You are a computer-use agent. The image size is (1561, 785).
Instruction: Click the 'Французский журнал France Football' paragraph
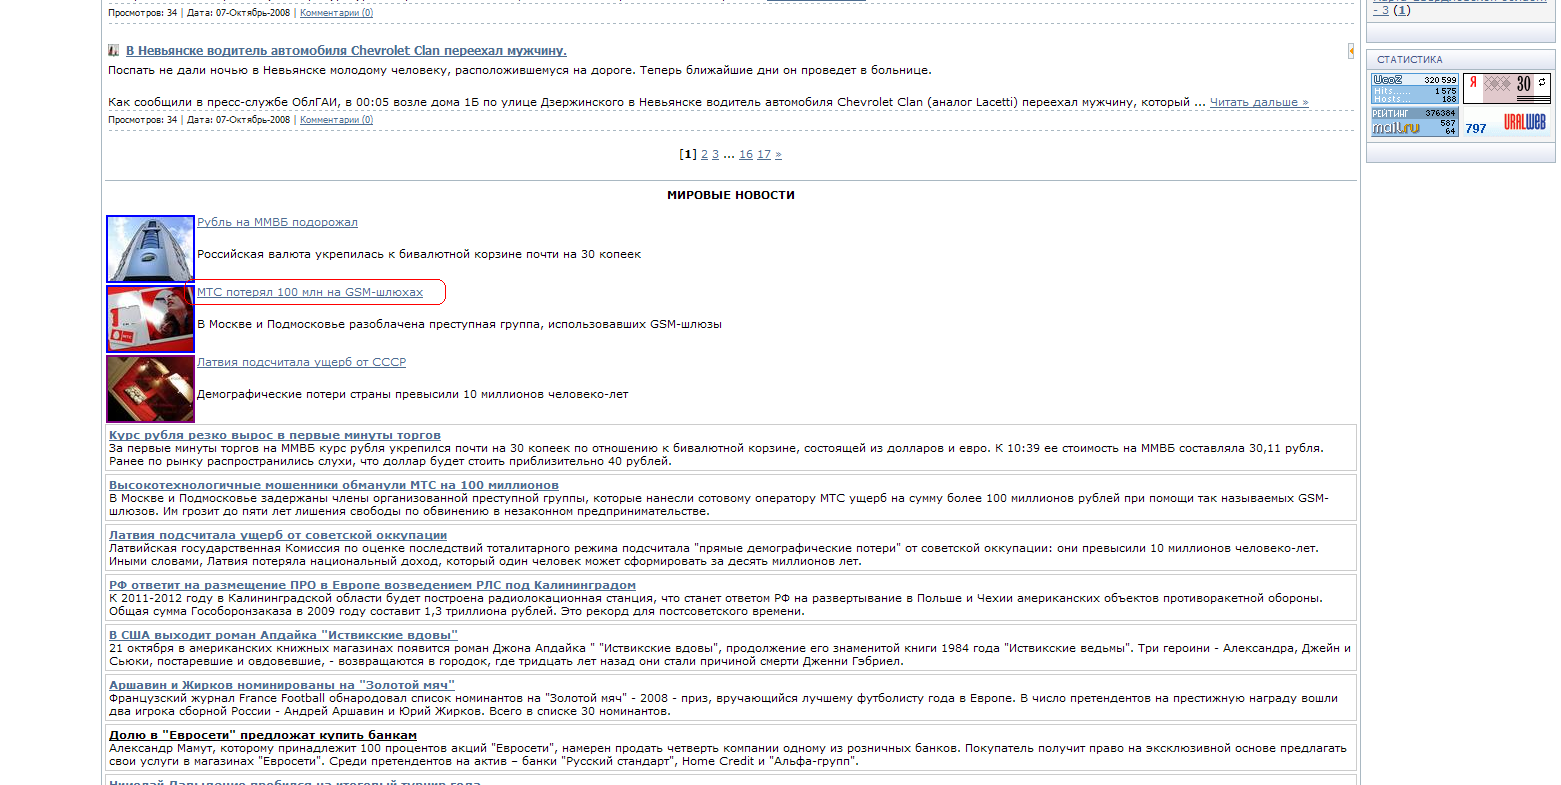[723, 705]
